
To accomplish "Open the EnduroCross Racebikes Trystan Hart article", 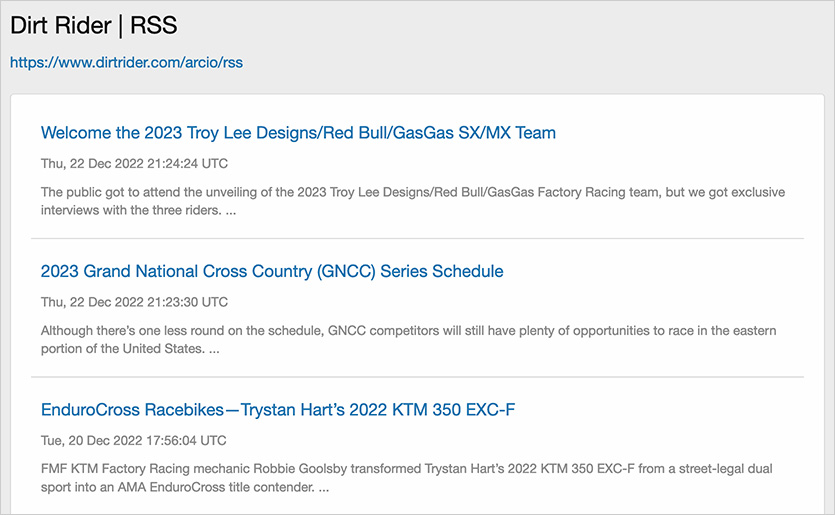I will (278, 410).
